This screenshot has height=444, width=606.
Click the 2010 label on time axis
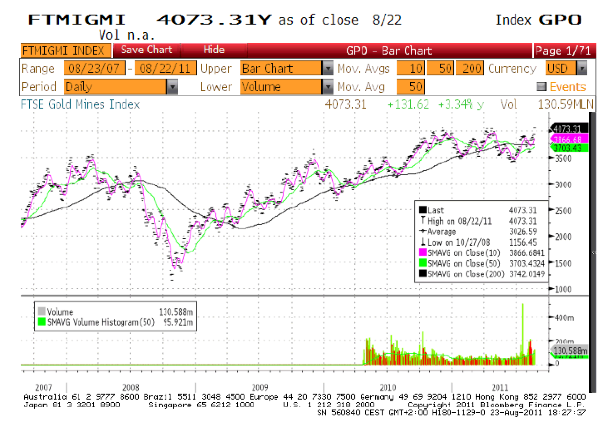pyautogui.click(x=388, y=387)
